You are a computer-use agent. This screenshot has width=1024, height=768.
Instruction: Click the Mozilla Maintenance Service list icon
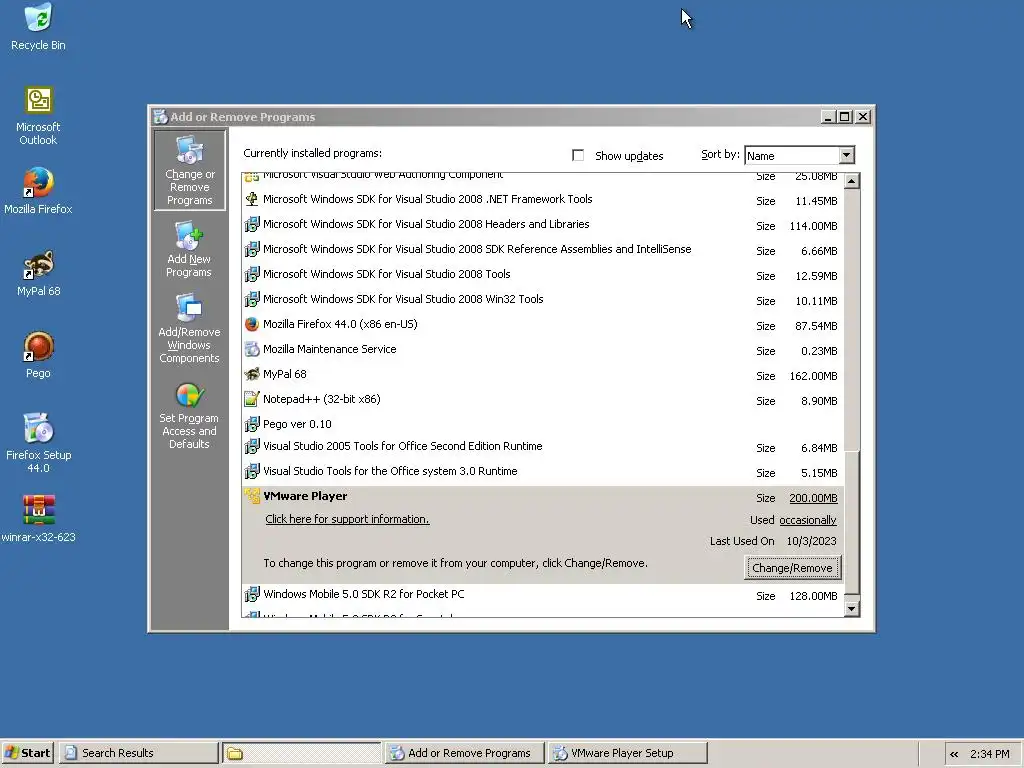click(251, 349)
